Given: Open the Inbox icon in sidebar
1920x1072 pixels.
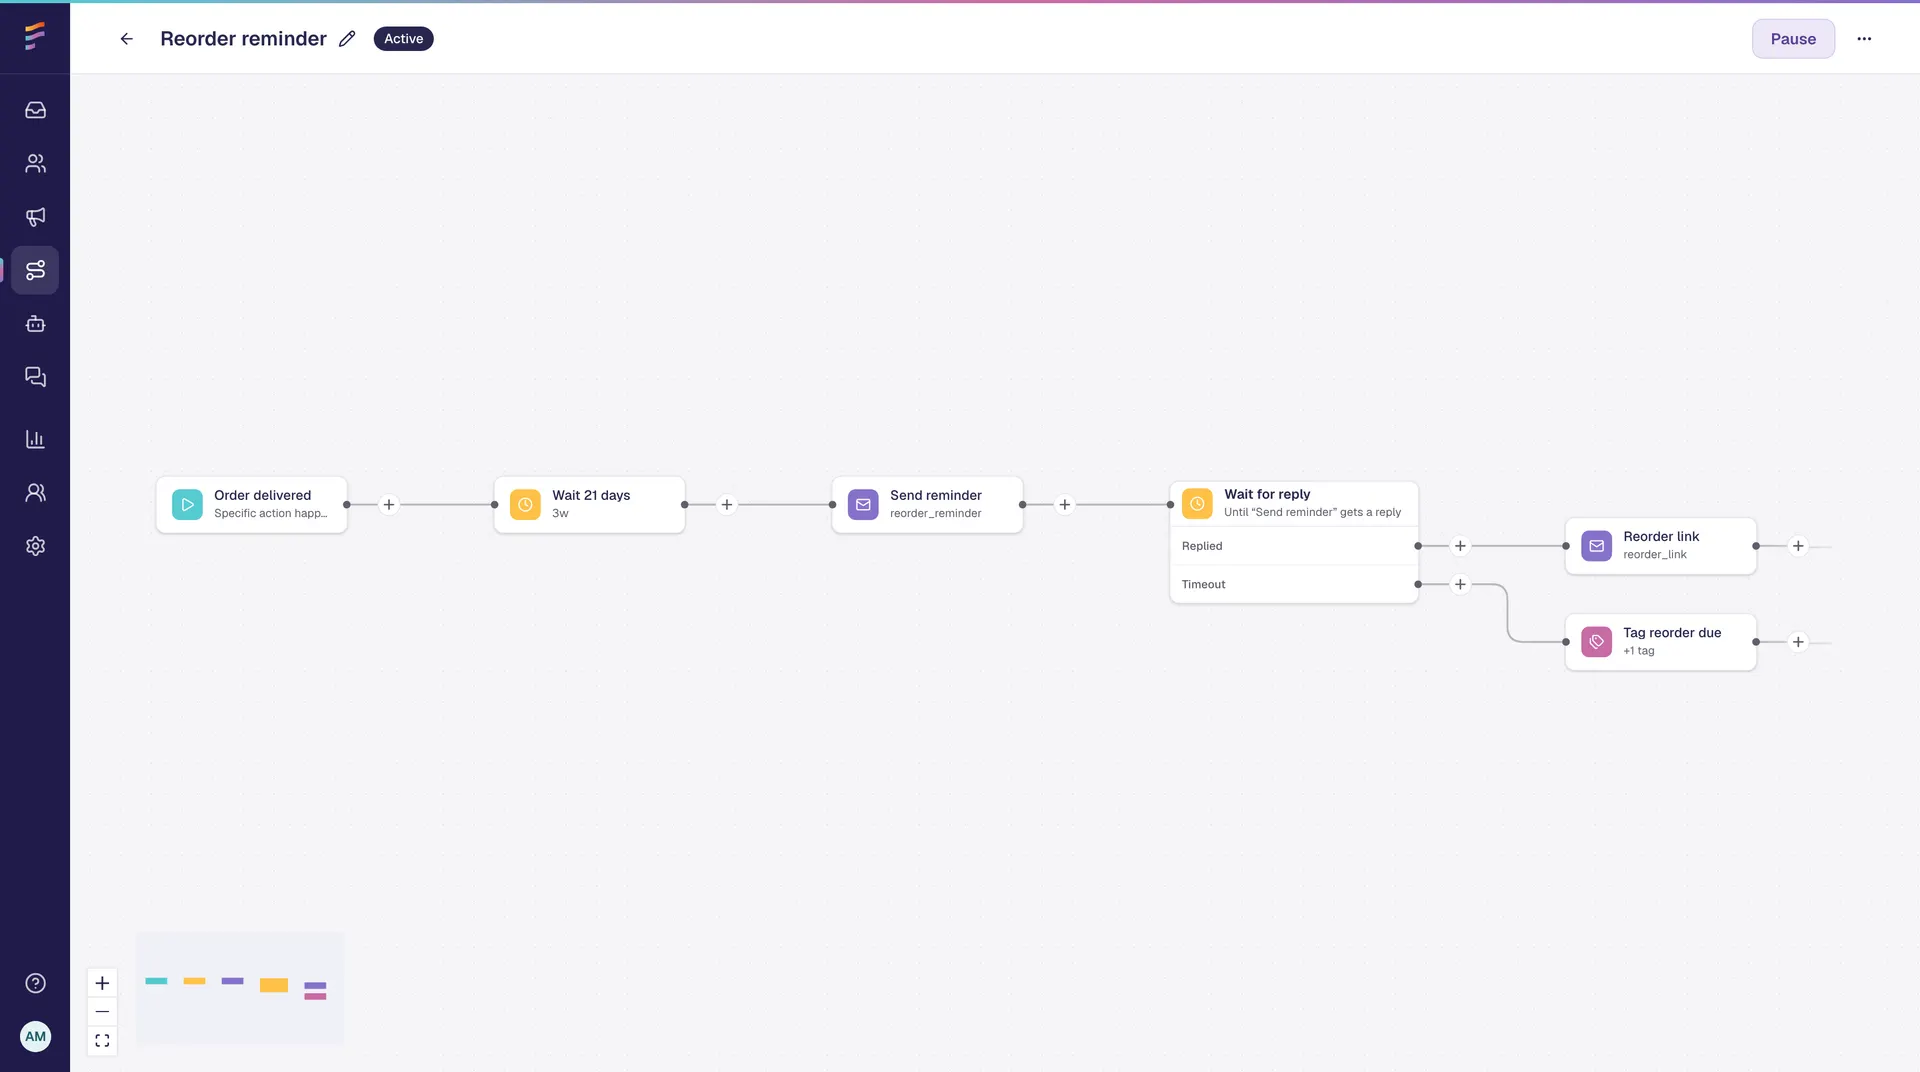Looking at the screenshot, I should click(x=35, y=110).
